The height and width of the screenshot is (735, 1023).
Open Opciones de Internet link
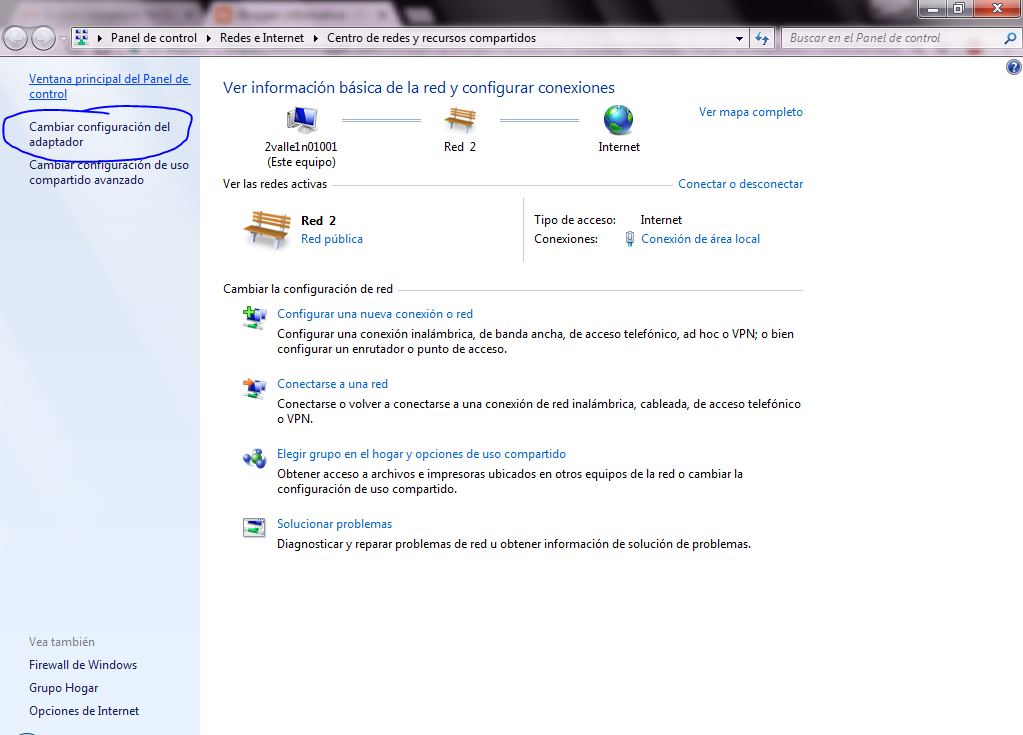[84, 711]
